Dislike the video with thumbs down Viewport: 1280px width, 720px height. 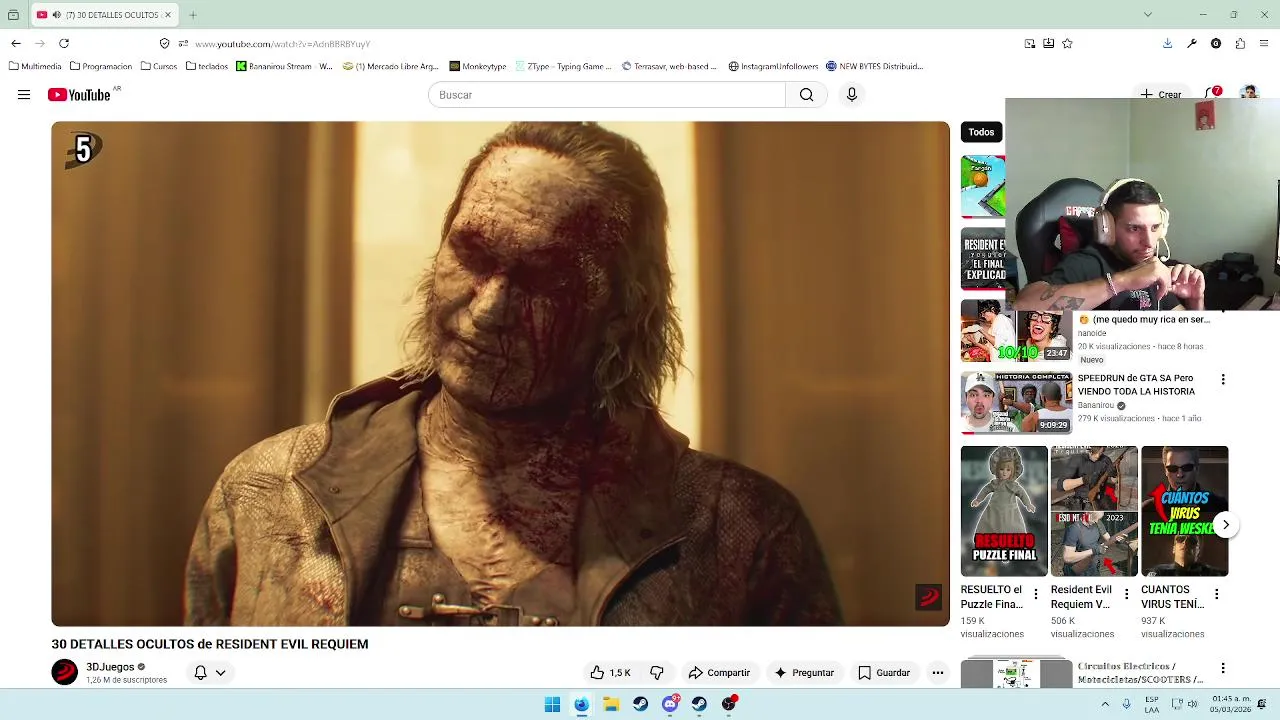pyautogui.click(x=657, y=673)
